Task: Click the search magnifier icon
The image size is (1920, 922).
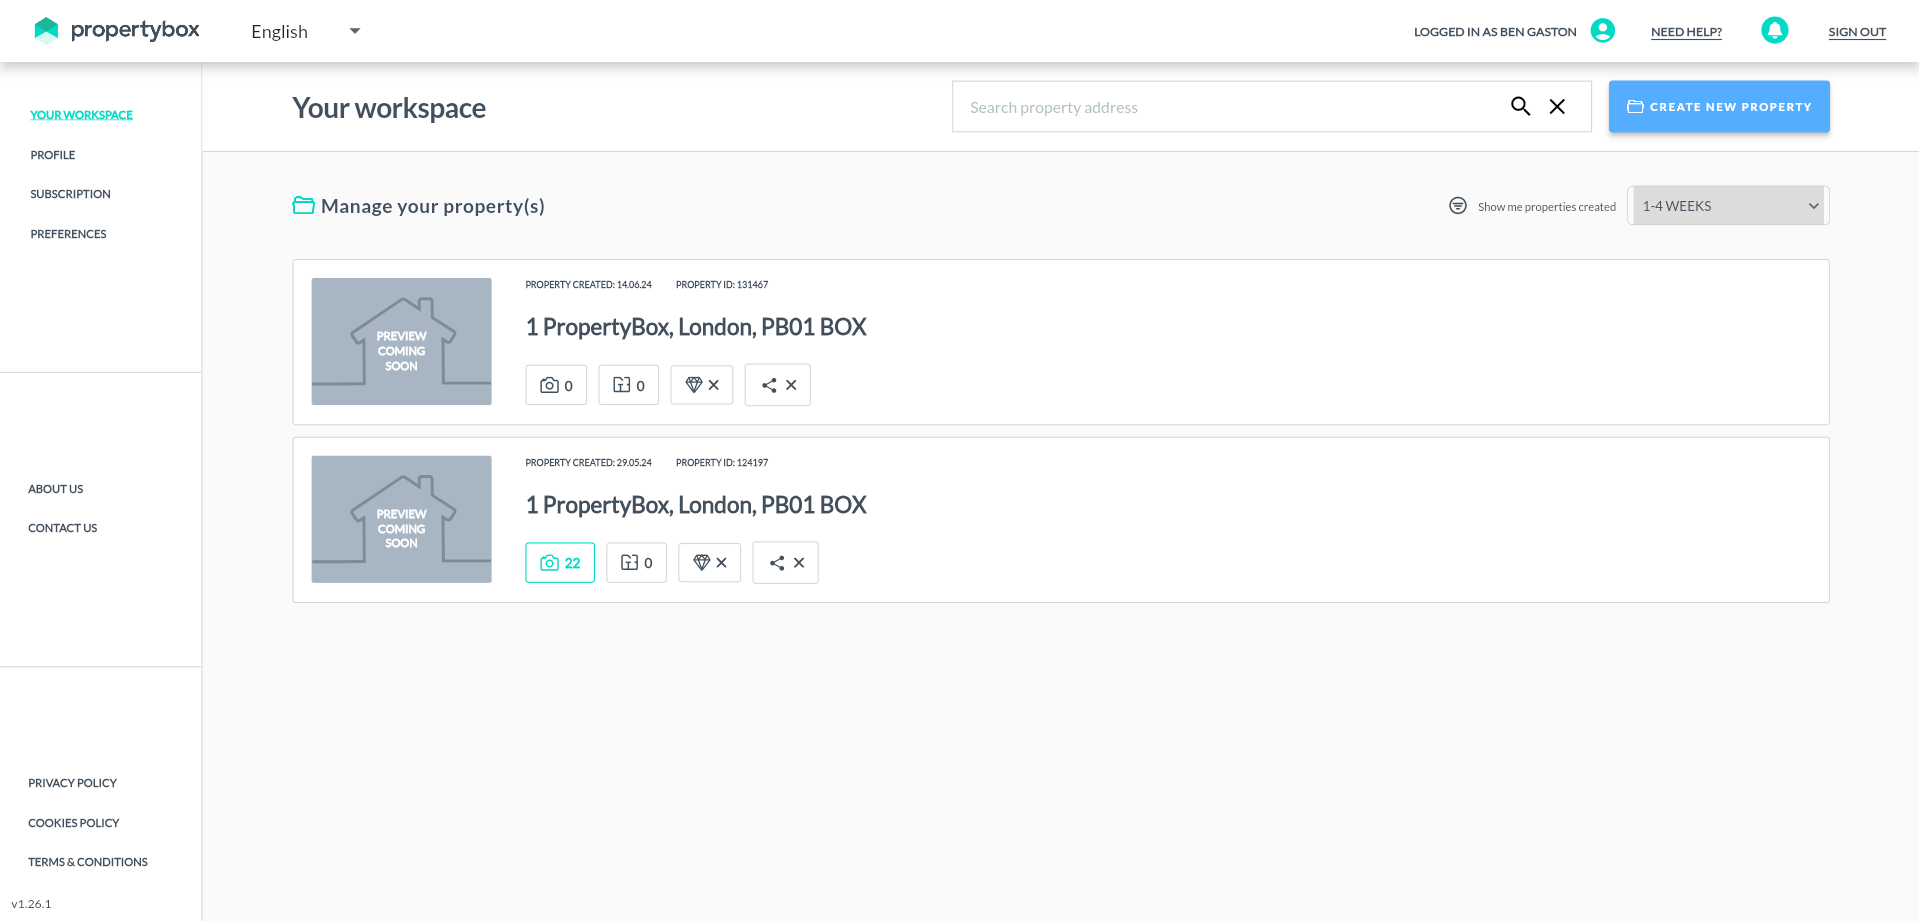Action: coord(1520,106)
